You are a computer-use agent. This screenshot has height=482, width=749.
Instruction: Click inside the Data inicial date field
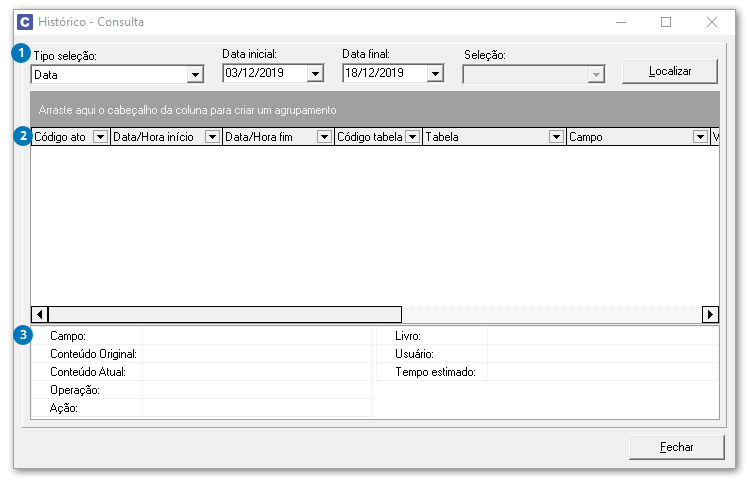click(263, 73)
